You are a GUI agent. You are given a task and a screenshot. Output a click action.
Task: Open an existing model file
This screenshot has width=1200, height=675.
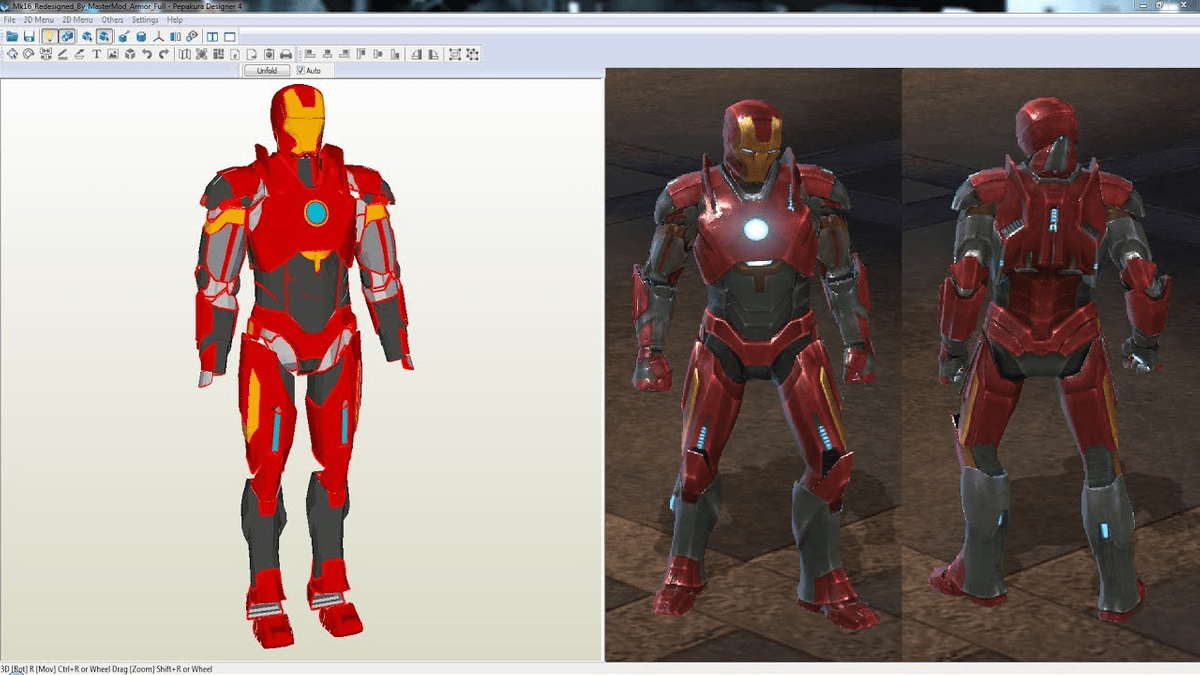tap(10, 35)
